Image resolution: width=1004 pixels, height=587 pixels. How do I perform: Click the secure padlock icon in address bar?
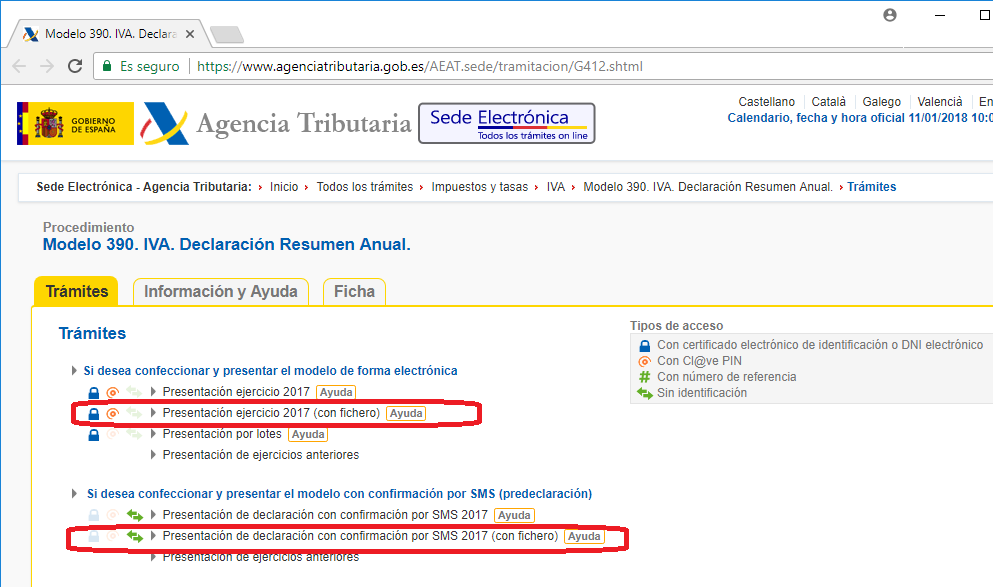pyautogui.click(x=107, y=66)
